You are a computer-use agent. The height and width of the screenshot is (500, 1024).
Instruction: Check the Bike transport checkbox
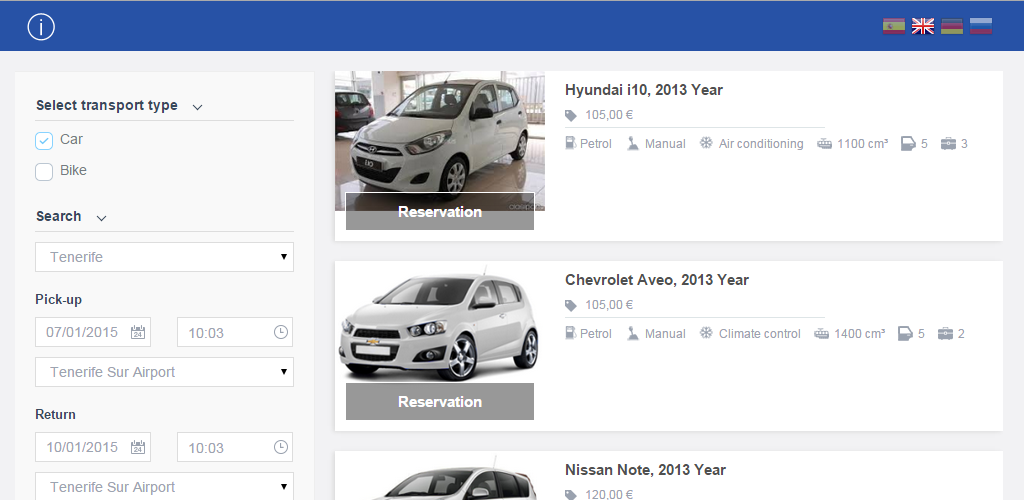pos(44,172)
